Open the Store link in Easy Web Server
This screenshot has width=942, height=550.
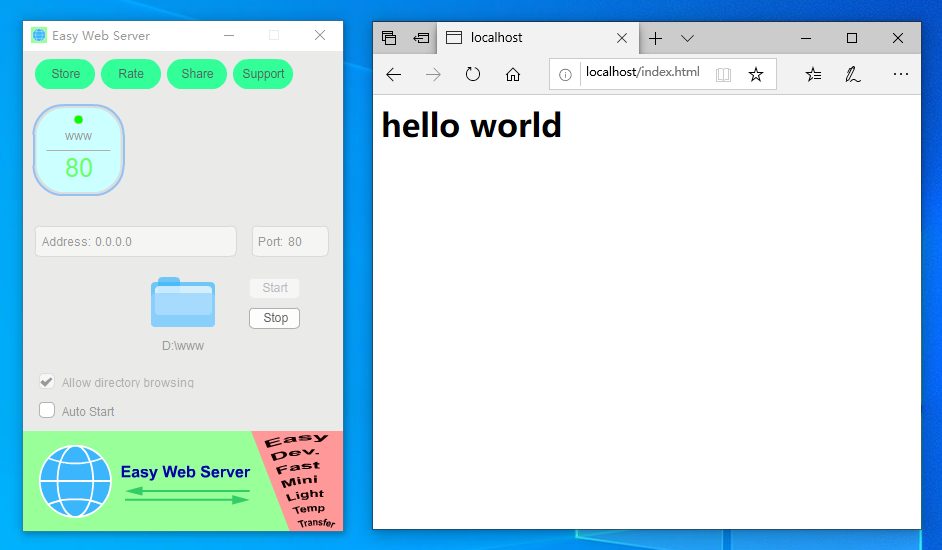[x=65, y=74]
